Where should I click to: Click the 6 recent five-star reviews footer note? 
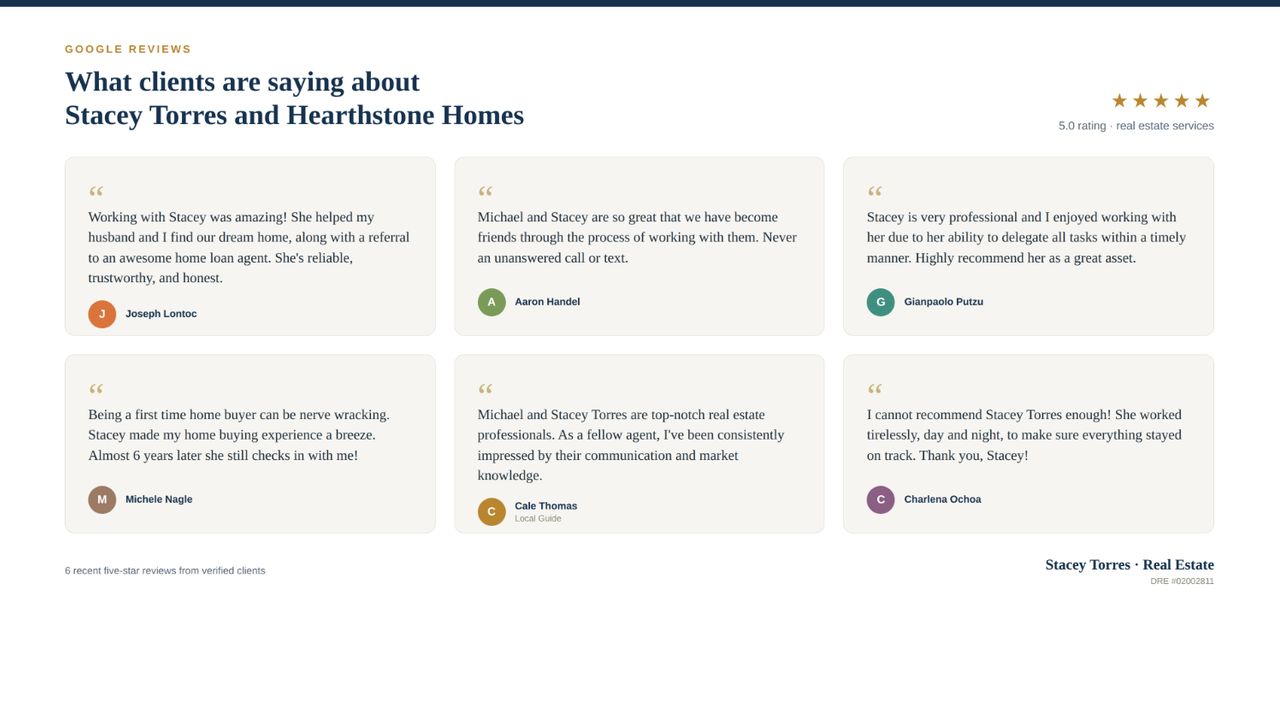[x=165, y=571]
